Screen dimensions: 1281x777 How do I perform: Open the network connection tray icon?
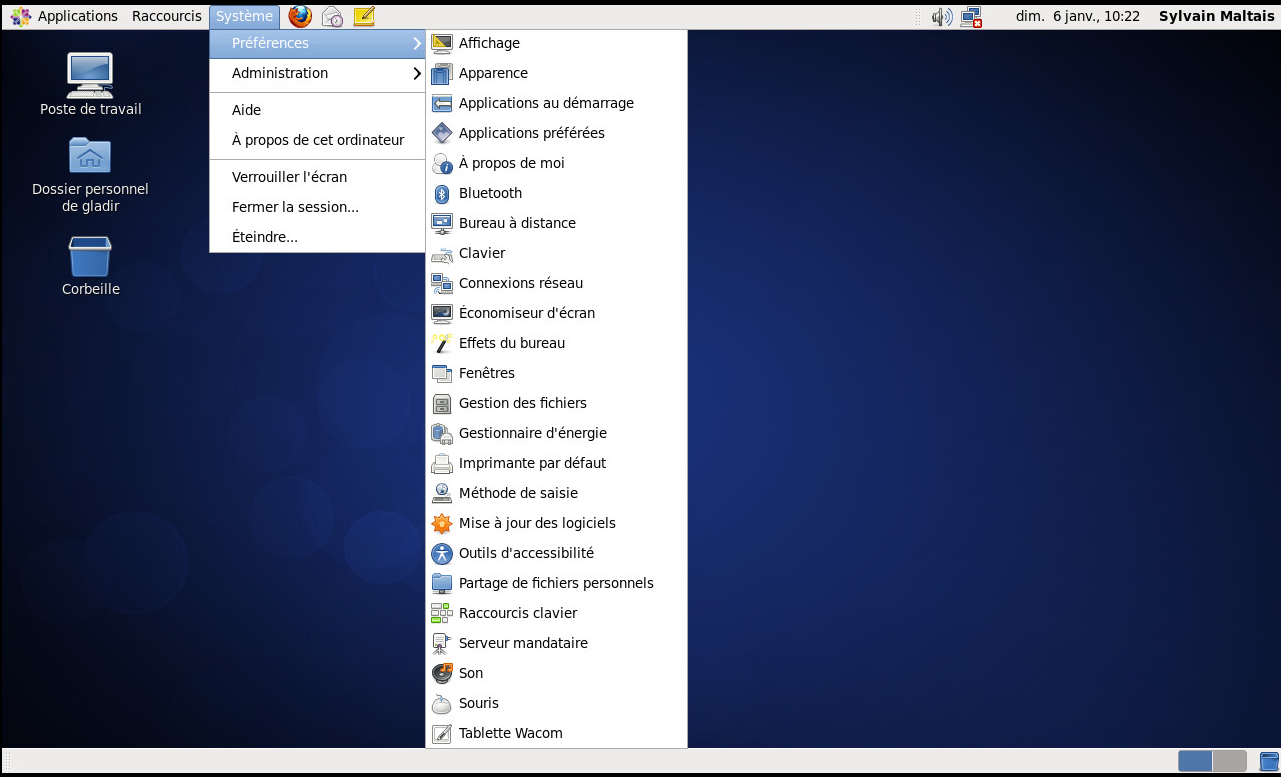click(x=971, y=16)
